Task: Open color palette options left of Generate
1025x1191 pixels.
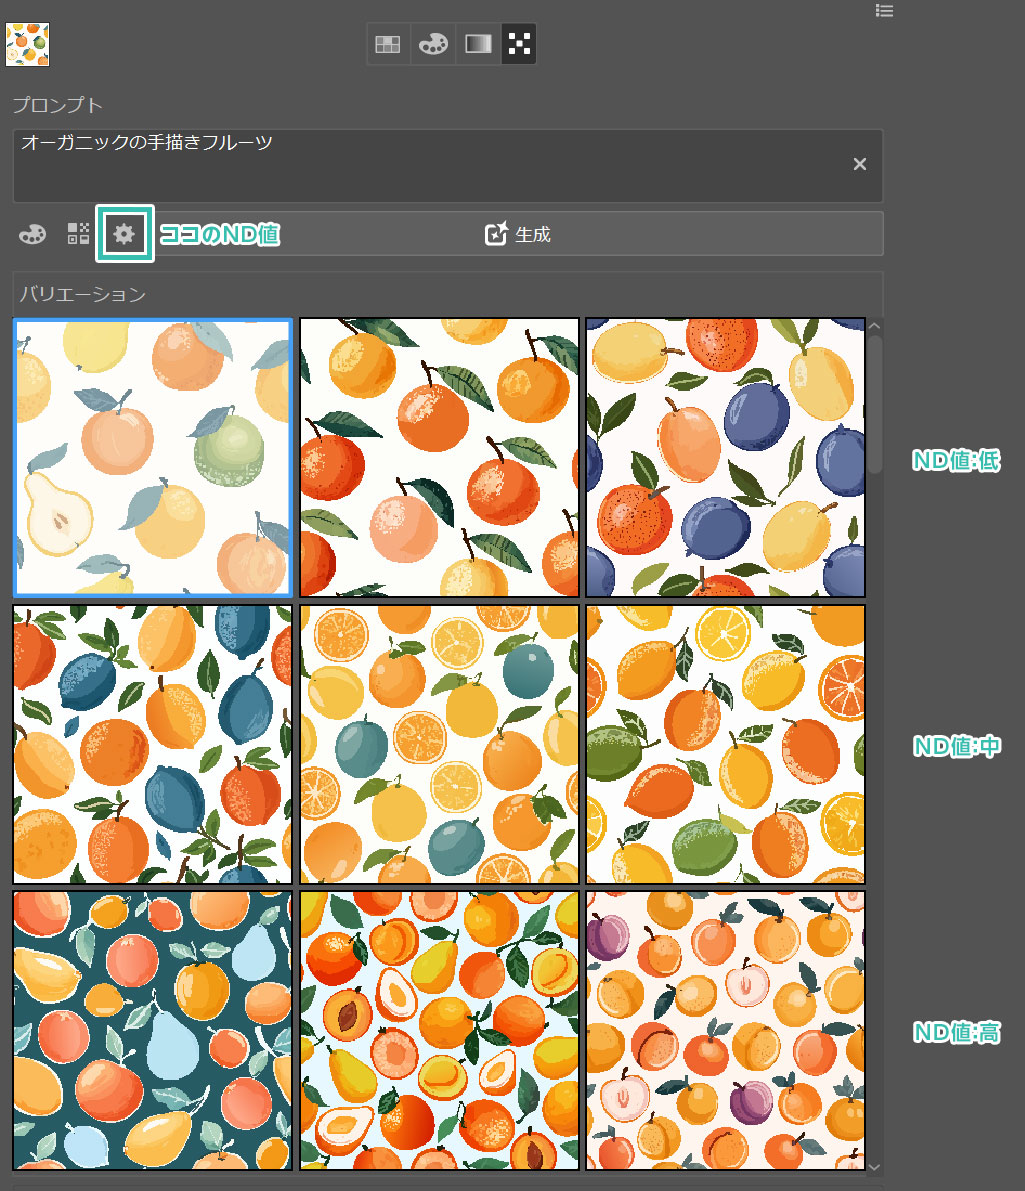Action: pos(32,234)
